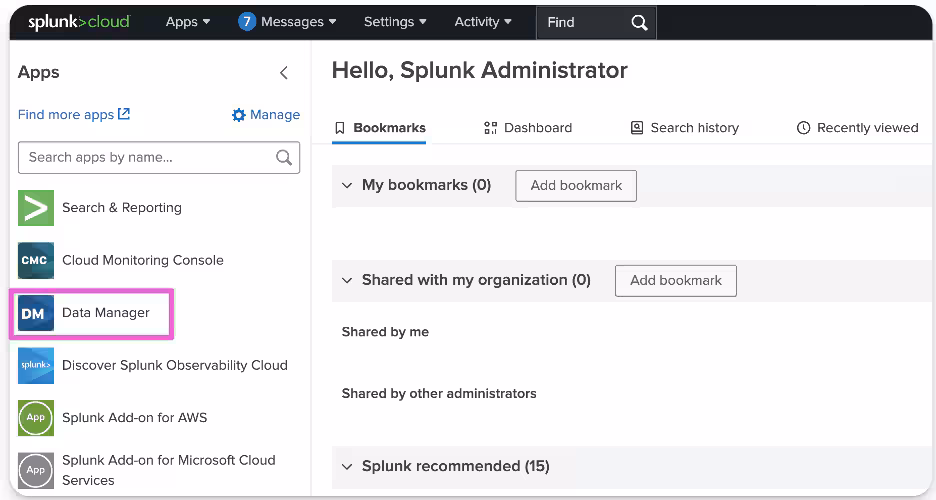Open Cloud Monitoring Console CMC icon
The height and width of the screenshot is (500, 936).
(36, 260)
